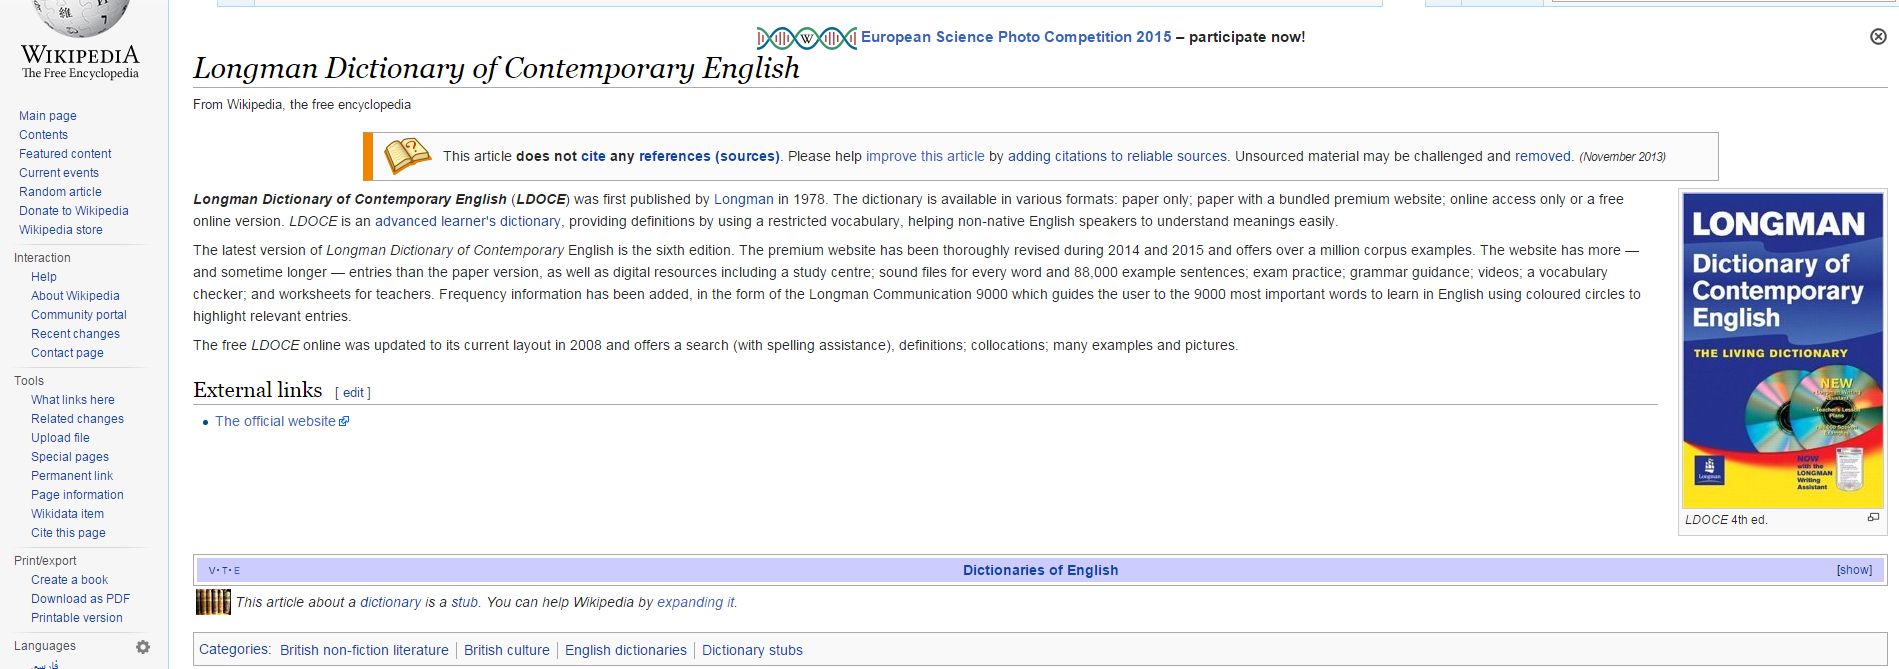
Task: Open the Main page sidebar link
Action: coord(48,116)
